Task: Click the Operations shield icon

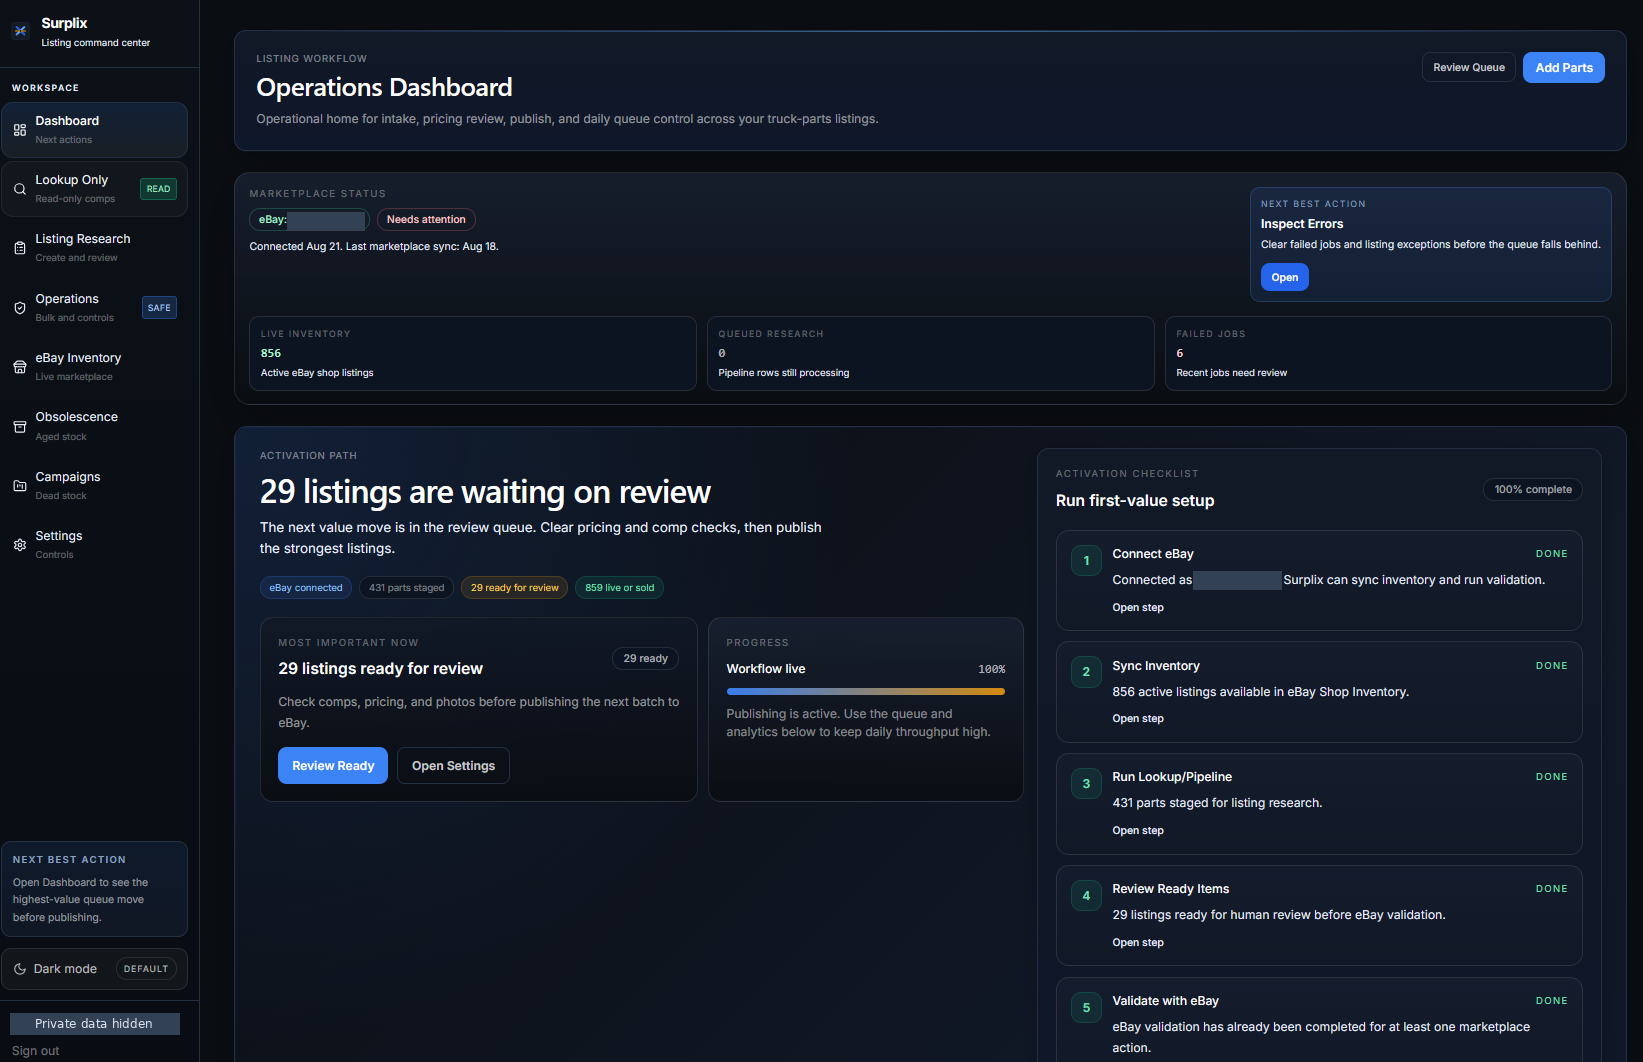Action: (20, 308)
